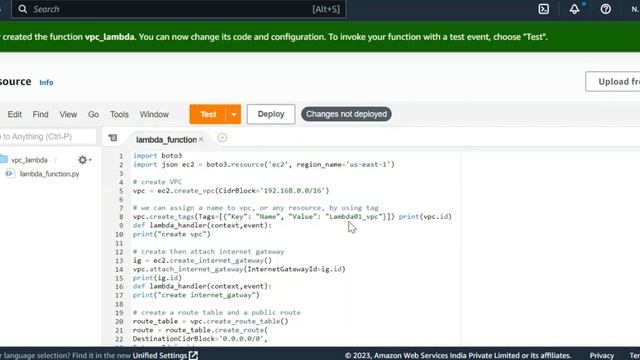Image resolution: width=640 pixels, height=360 pixels.
Task: Open the View menu
Action: tap(68, 114)
